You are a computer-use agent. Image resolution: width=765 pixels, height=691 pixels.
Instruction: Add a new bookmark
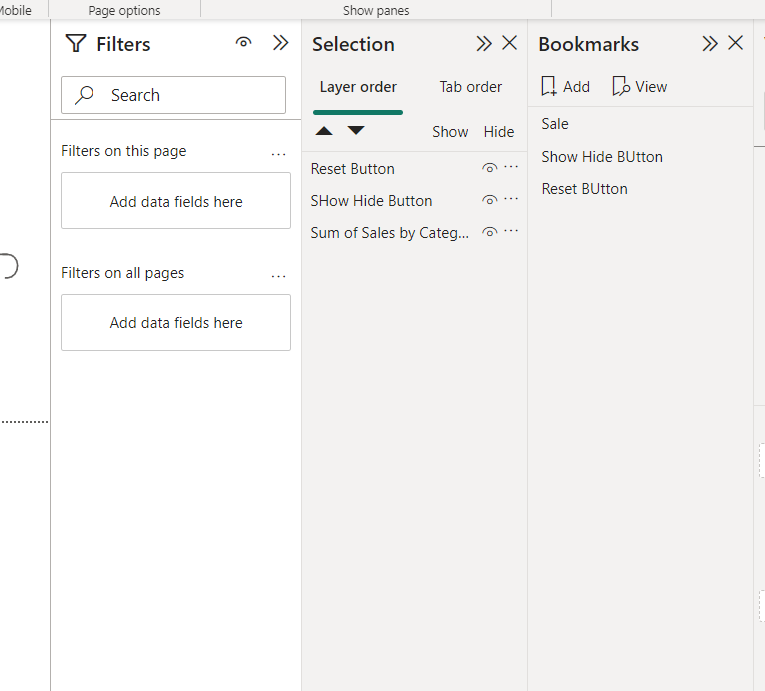[x=565, y=86]
